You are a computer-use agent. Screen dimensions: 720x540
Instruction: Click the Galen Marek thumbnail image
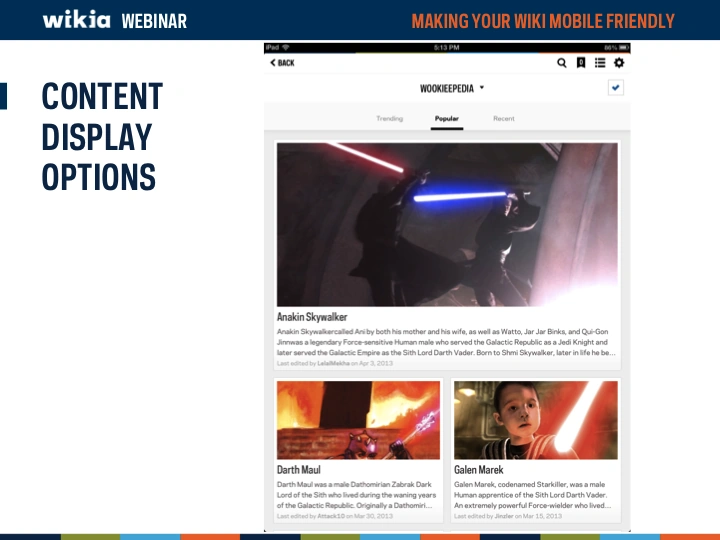tap(535, 419)
